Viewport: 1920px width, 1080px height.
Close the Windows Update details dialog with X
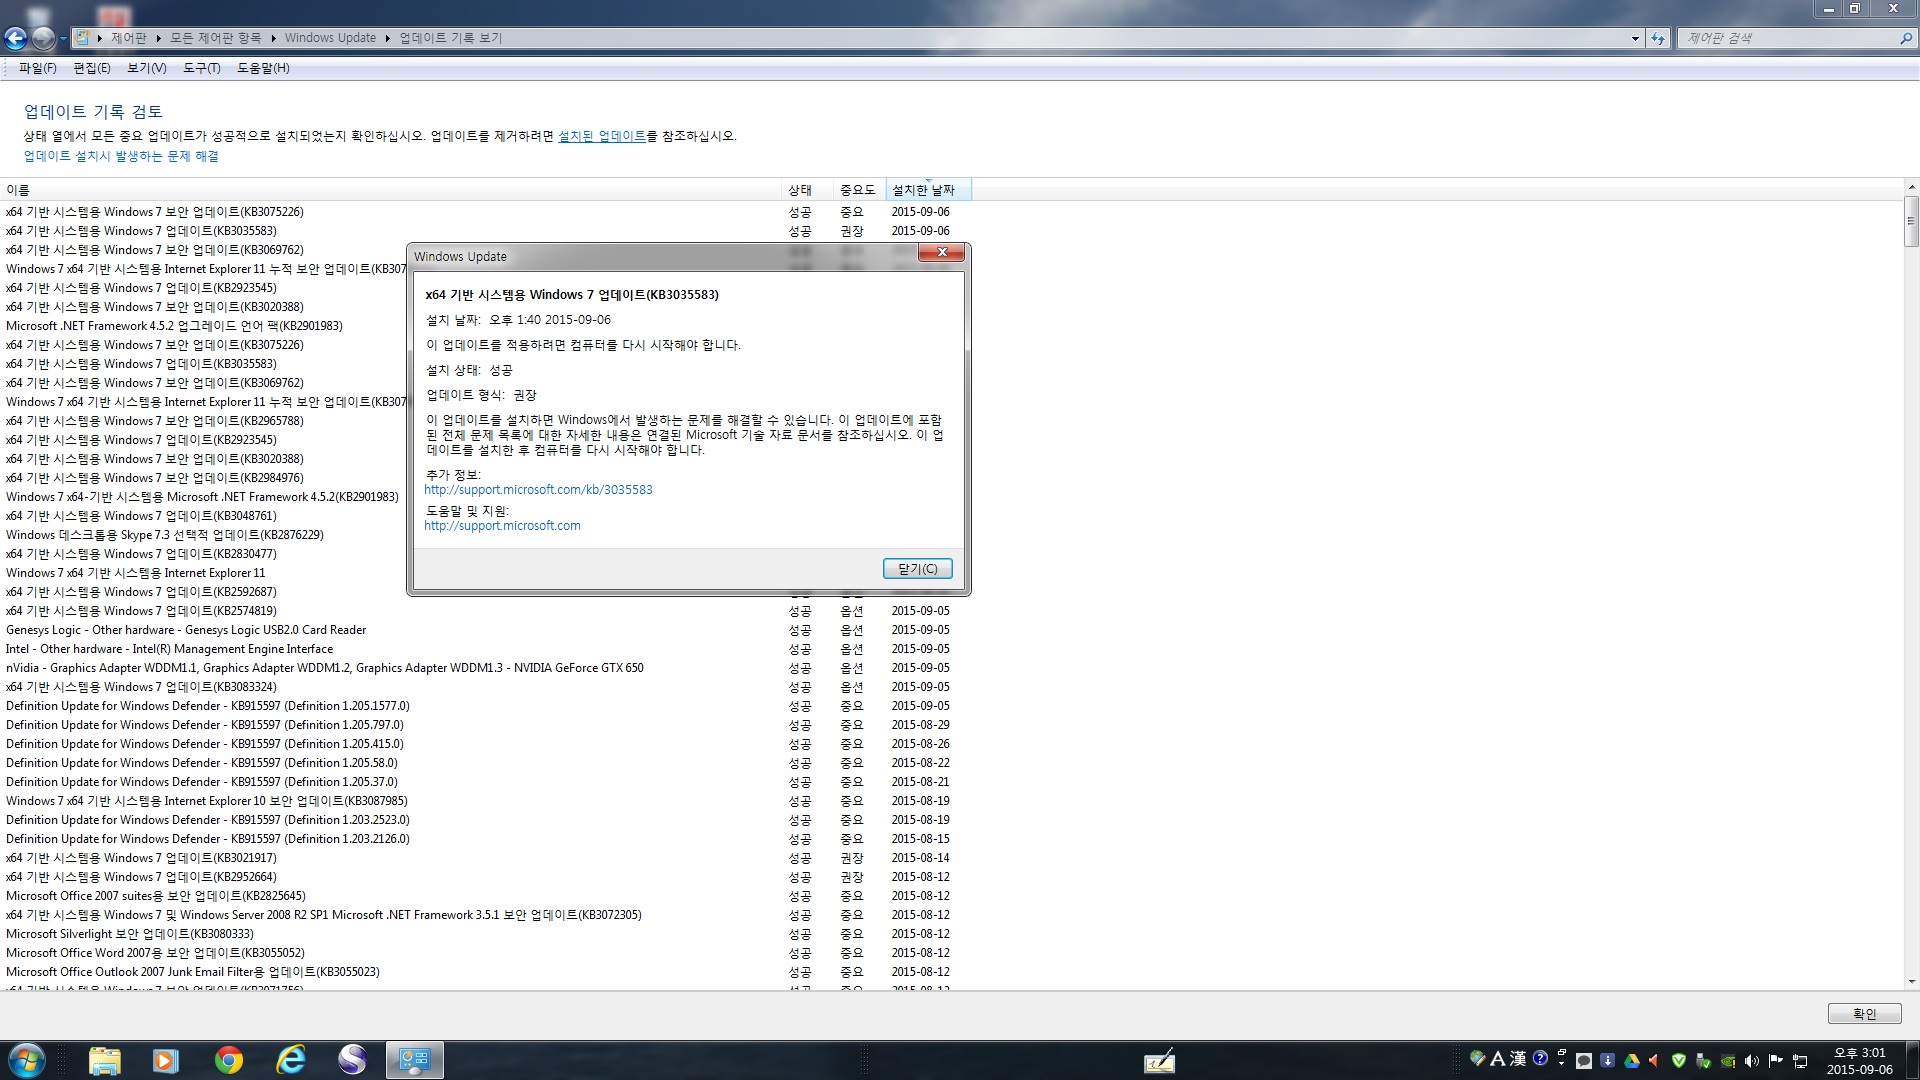(x=941, y=253)
